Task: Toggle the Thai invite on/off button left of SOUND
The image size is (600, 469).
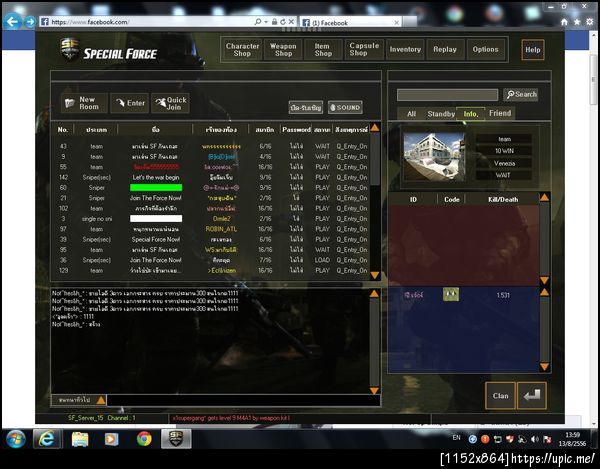Action: coord(306,107)
